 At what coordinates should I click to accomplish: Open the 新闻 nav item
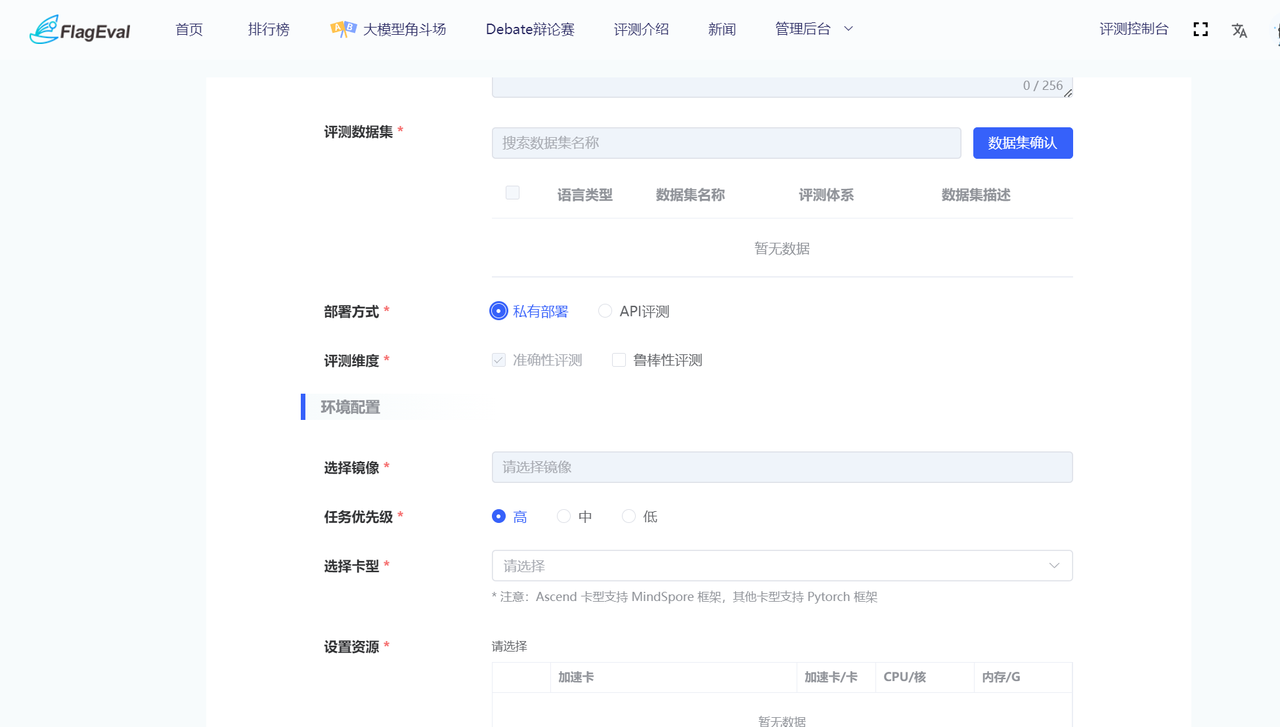(x=722, y=30)
